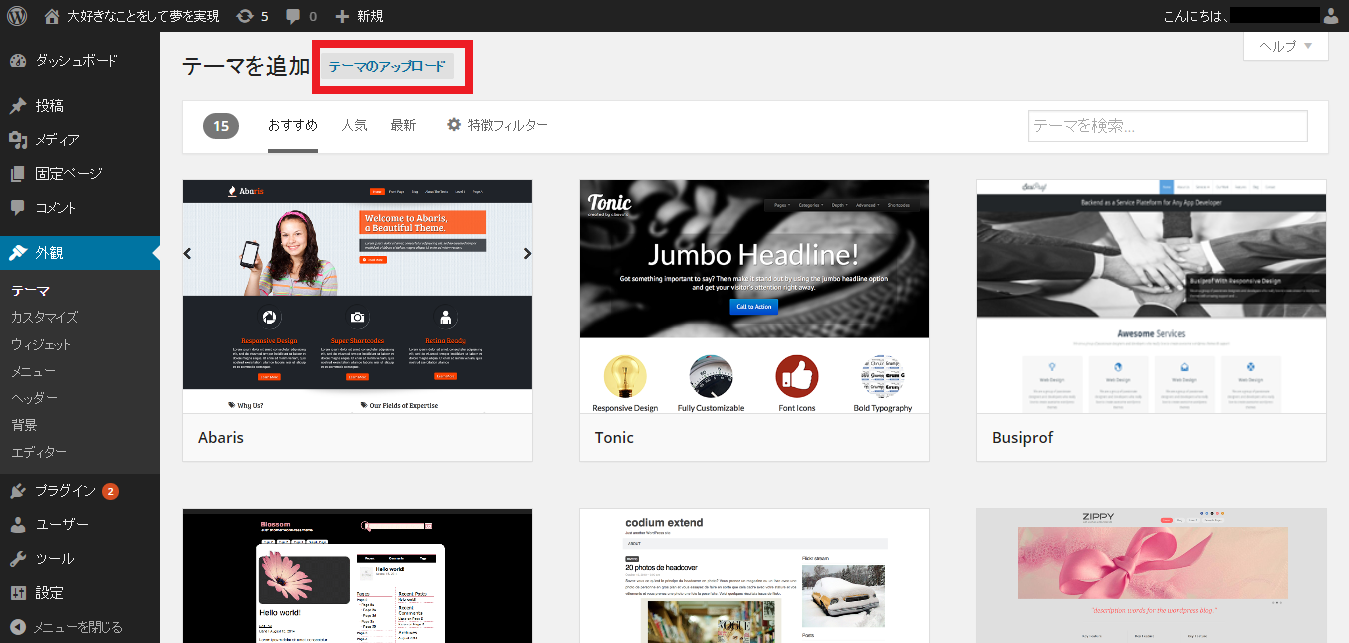
Task: Open the Tonic theme preview thumbnail
Action: click(x=755, y=297)
